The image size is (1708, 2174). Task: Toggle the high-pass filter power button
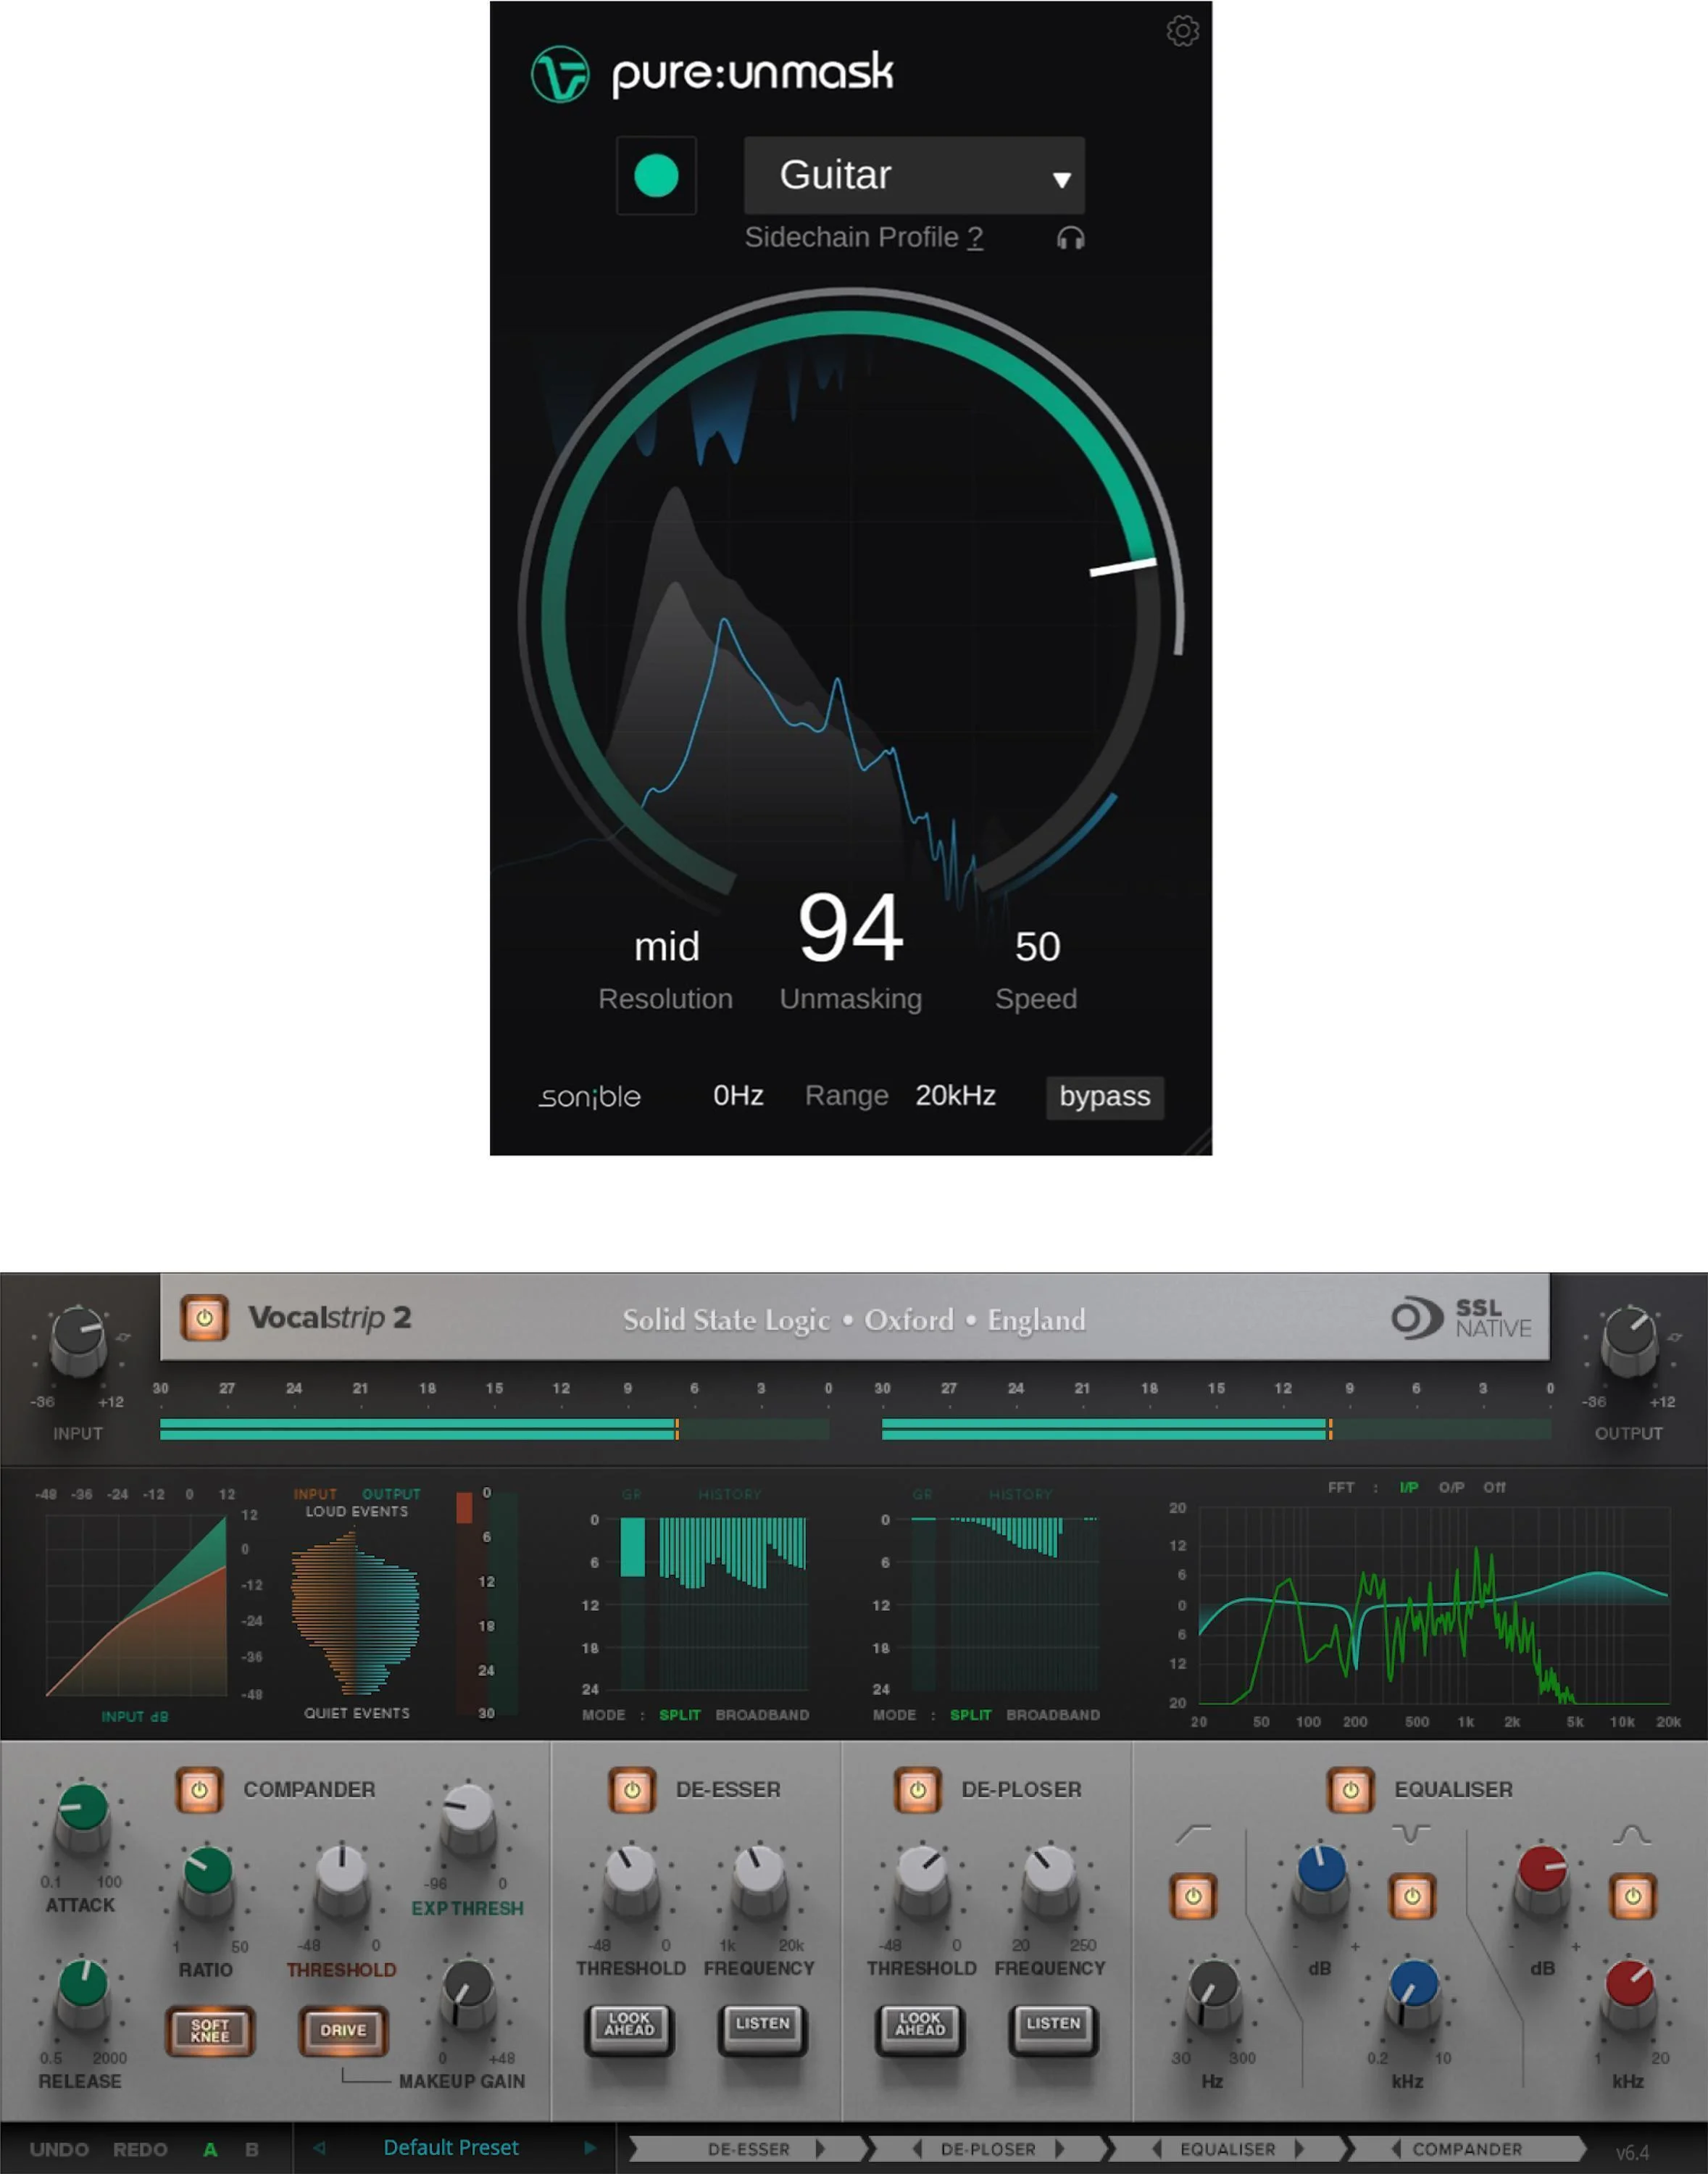(x=1193, y=1896)
